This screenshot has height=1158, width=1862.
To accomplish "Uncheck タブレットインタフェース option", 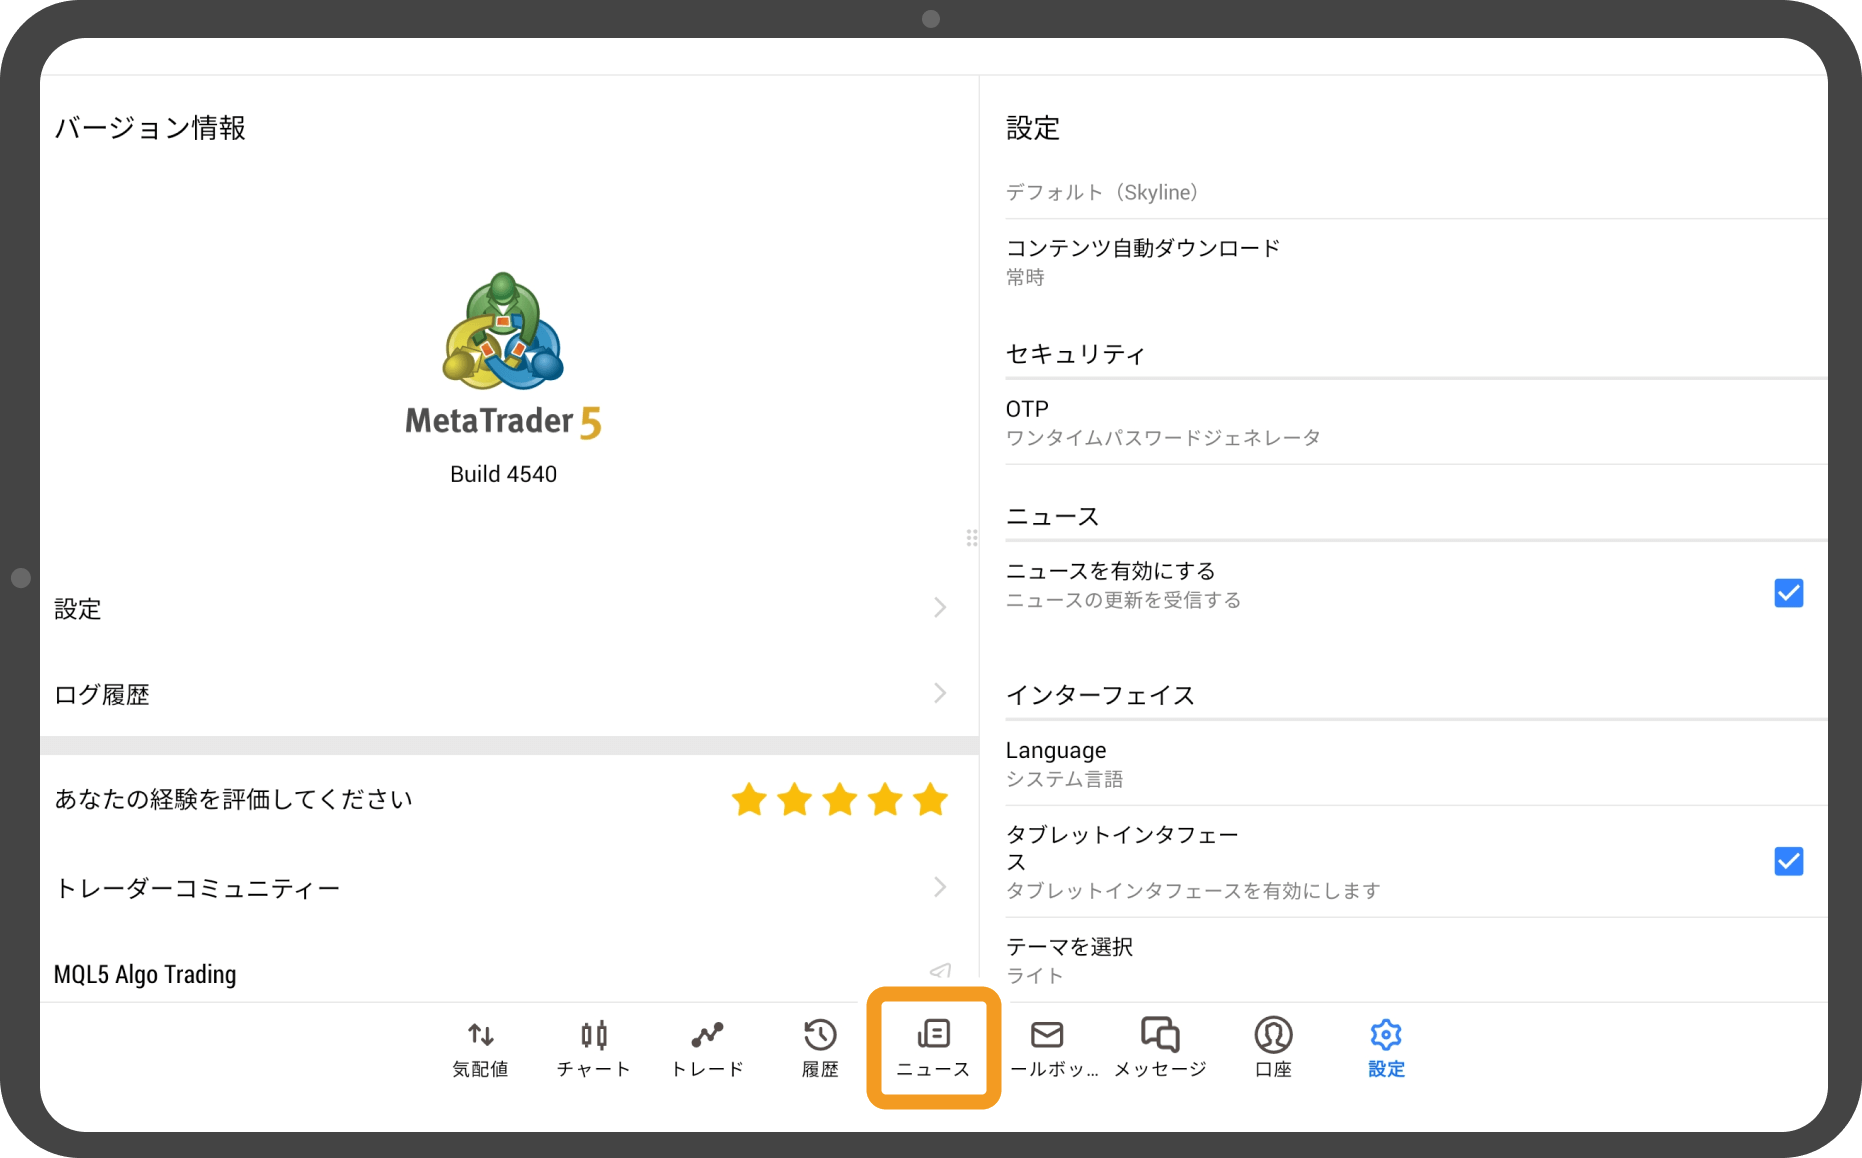I will (x=1788, y=861).
